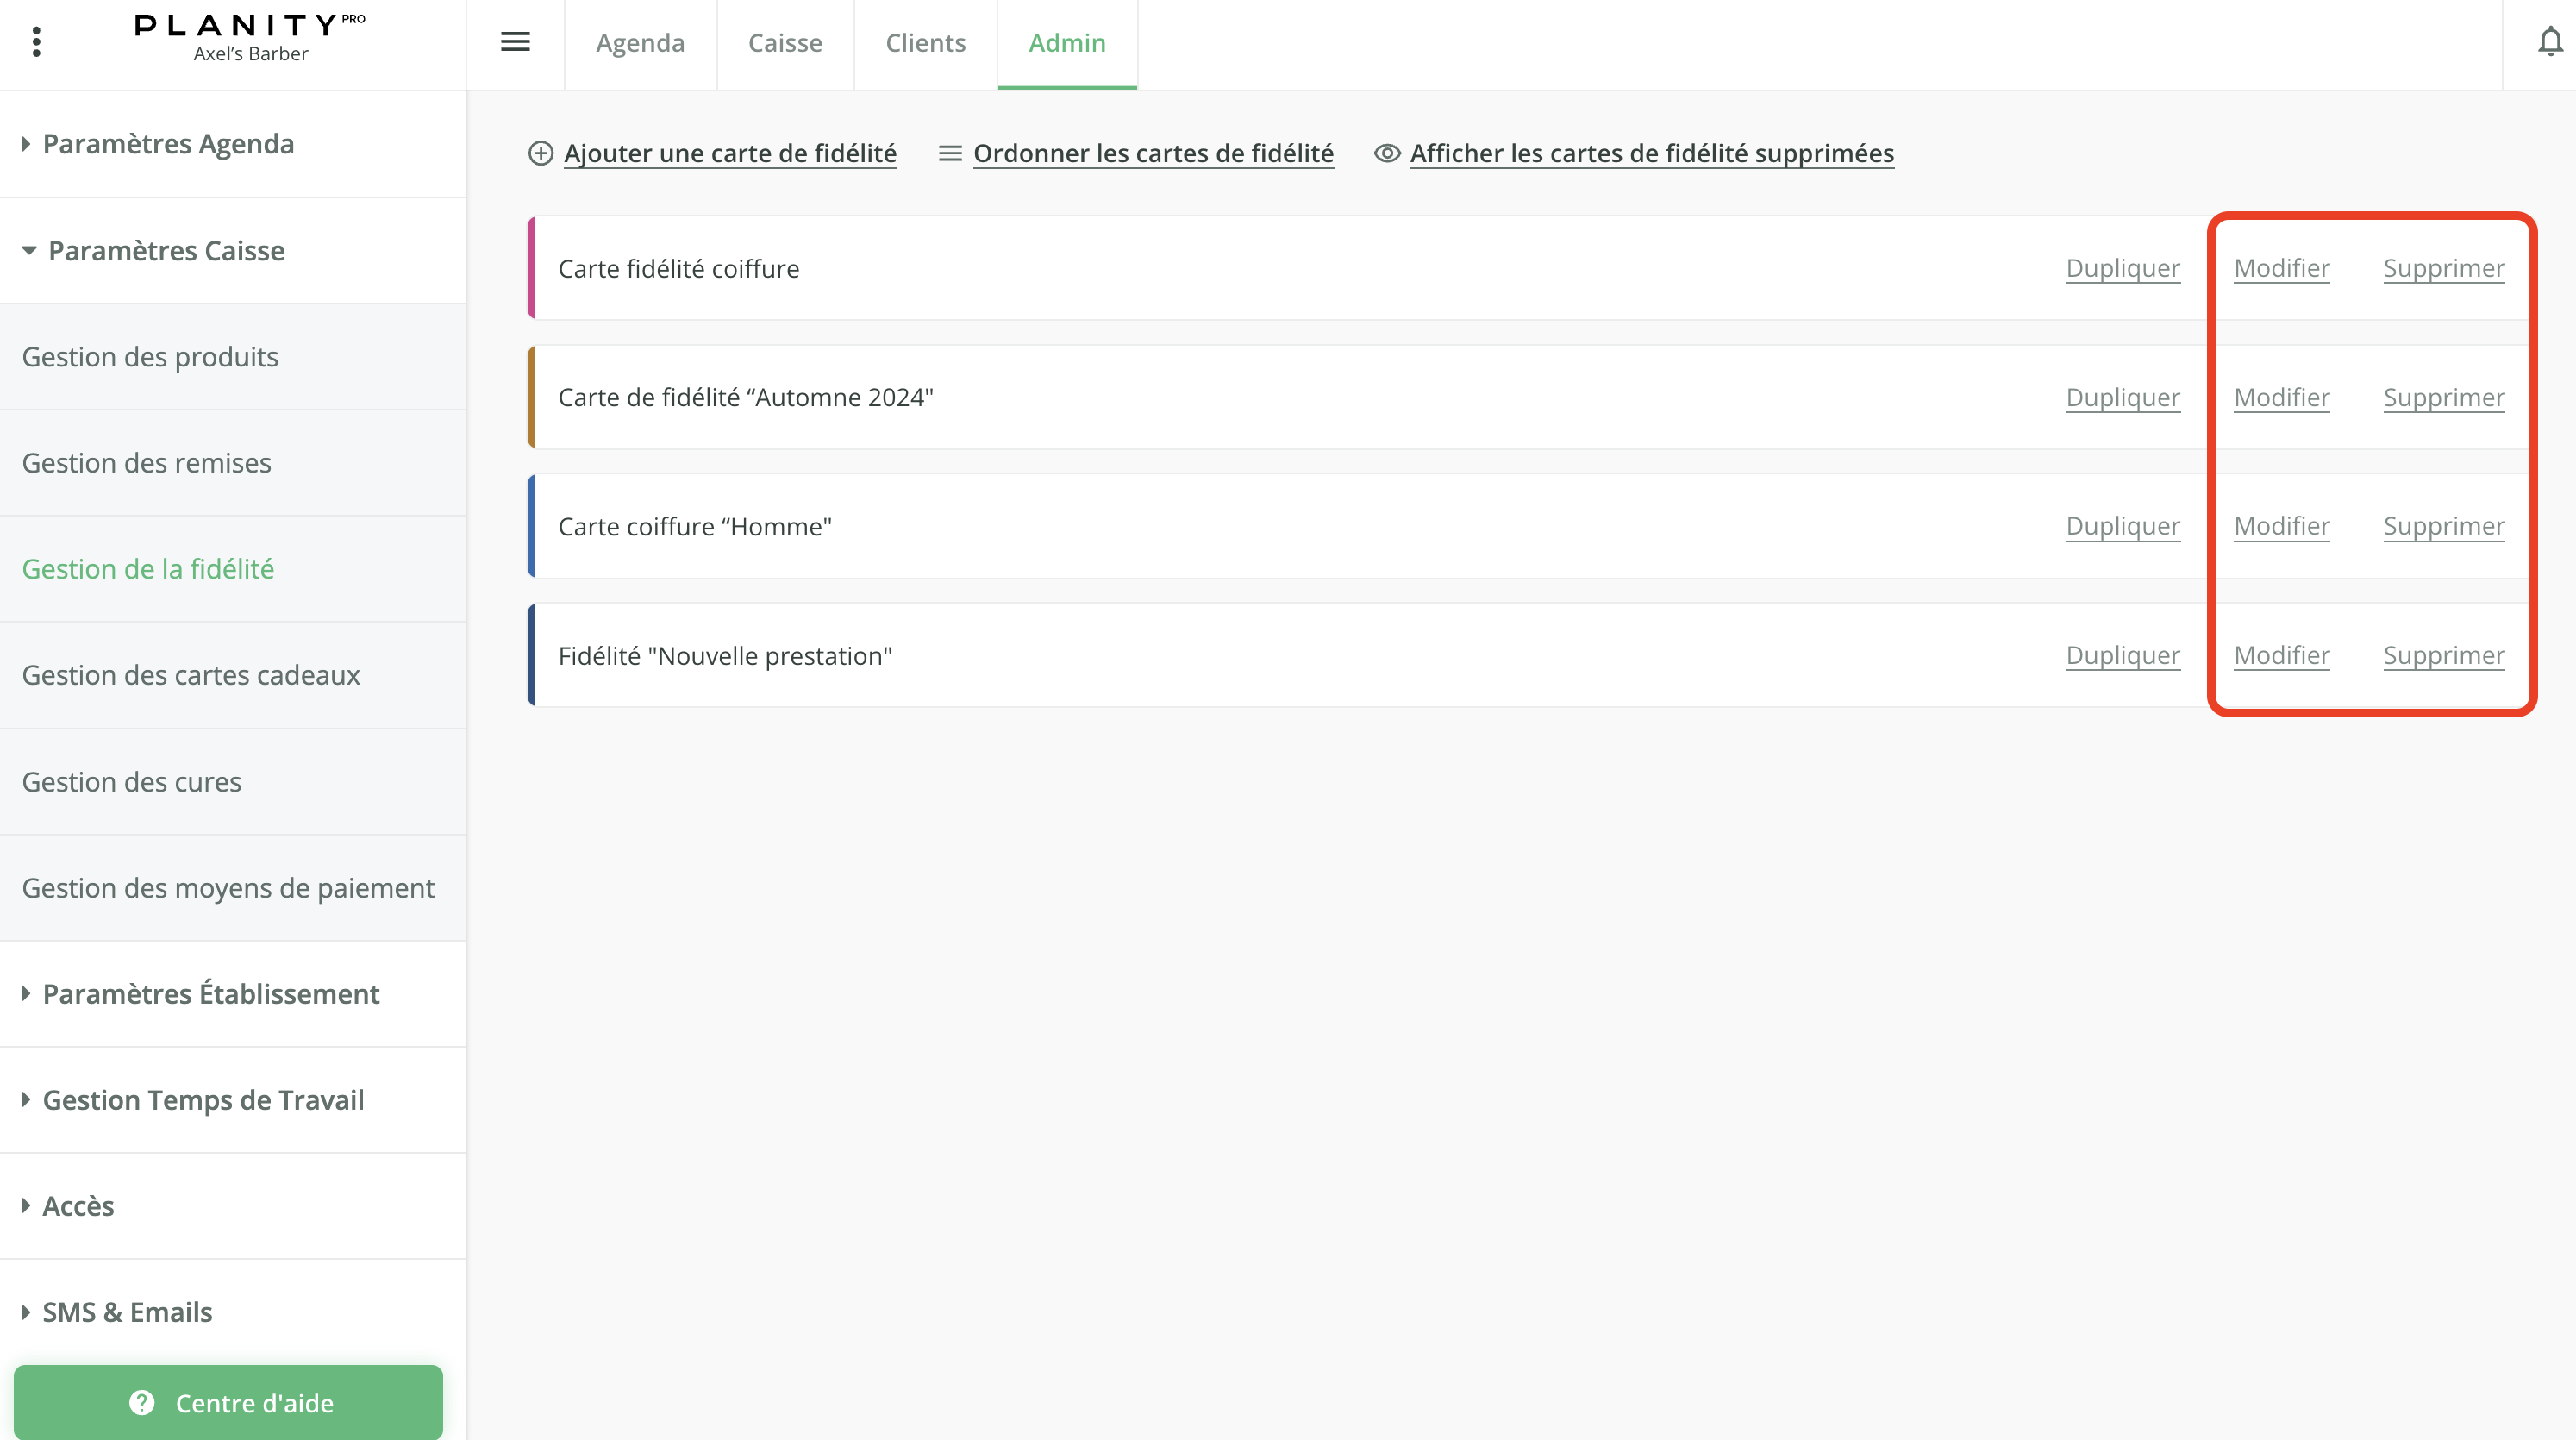Duplicate the Carte fidélité coiffure card
2576x1440 pixels.
click(2122, 268)
